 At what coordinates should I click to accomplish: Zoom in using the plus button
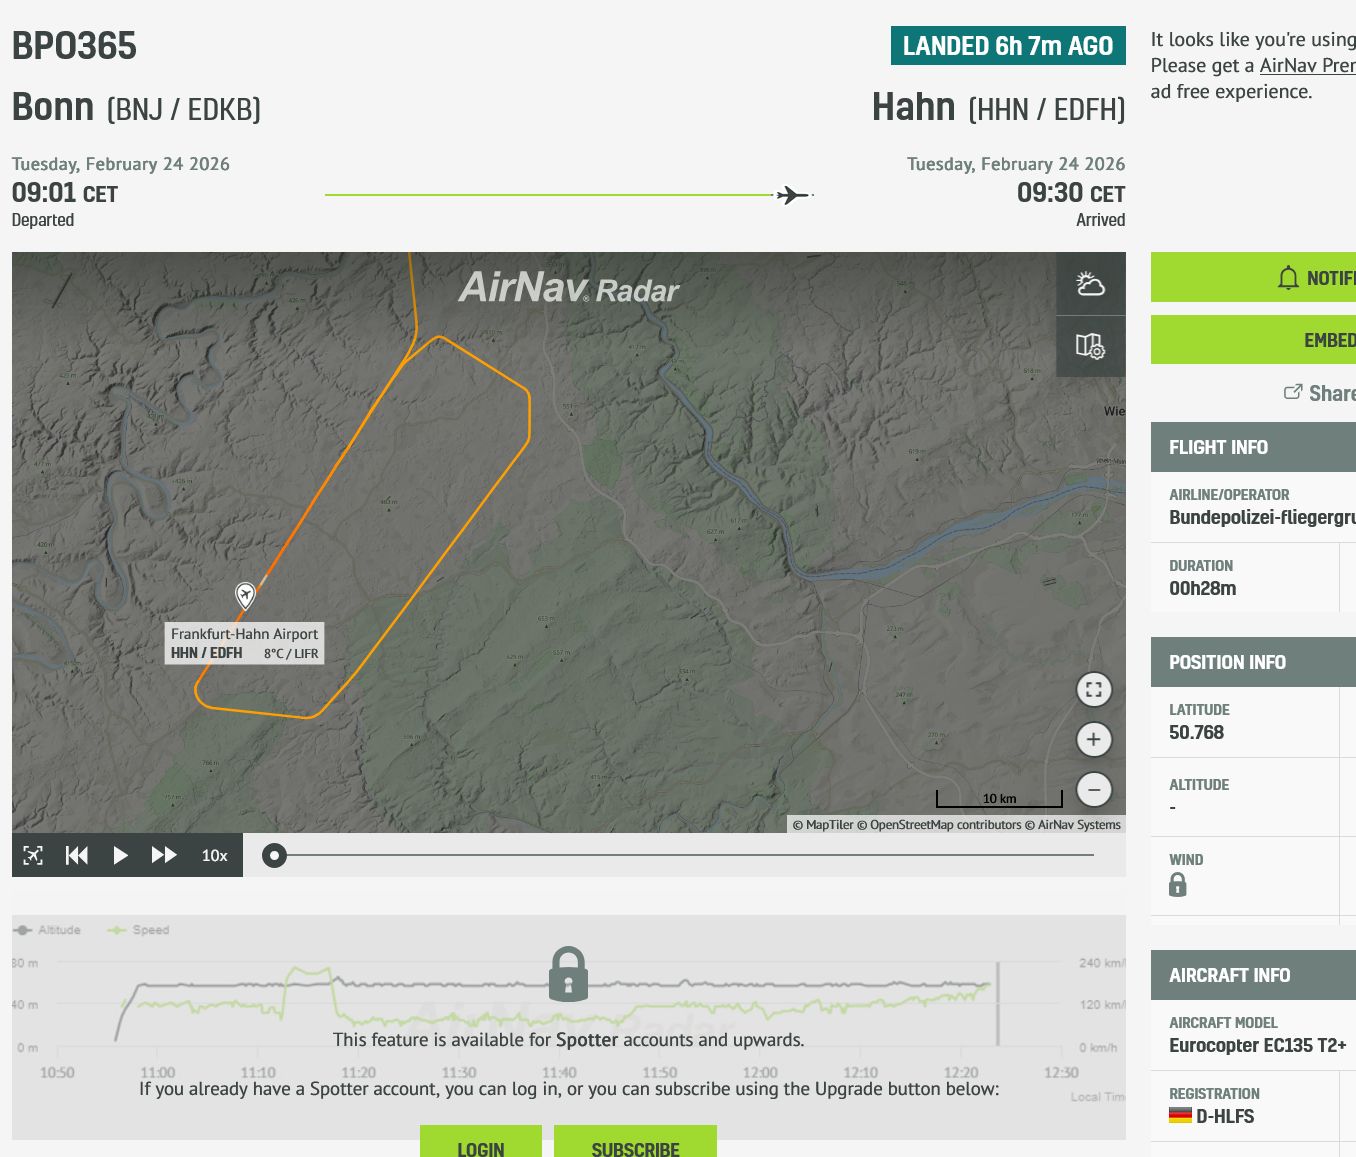click(1094, 739)
